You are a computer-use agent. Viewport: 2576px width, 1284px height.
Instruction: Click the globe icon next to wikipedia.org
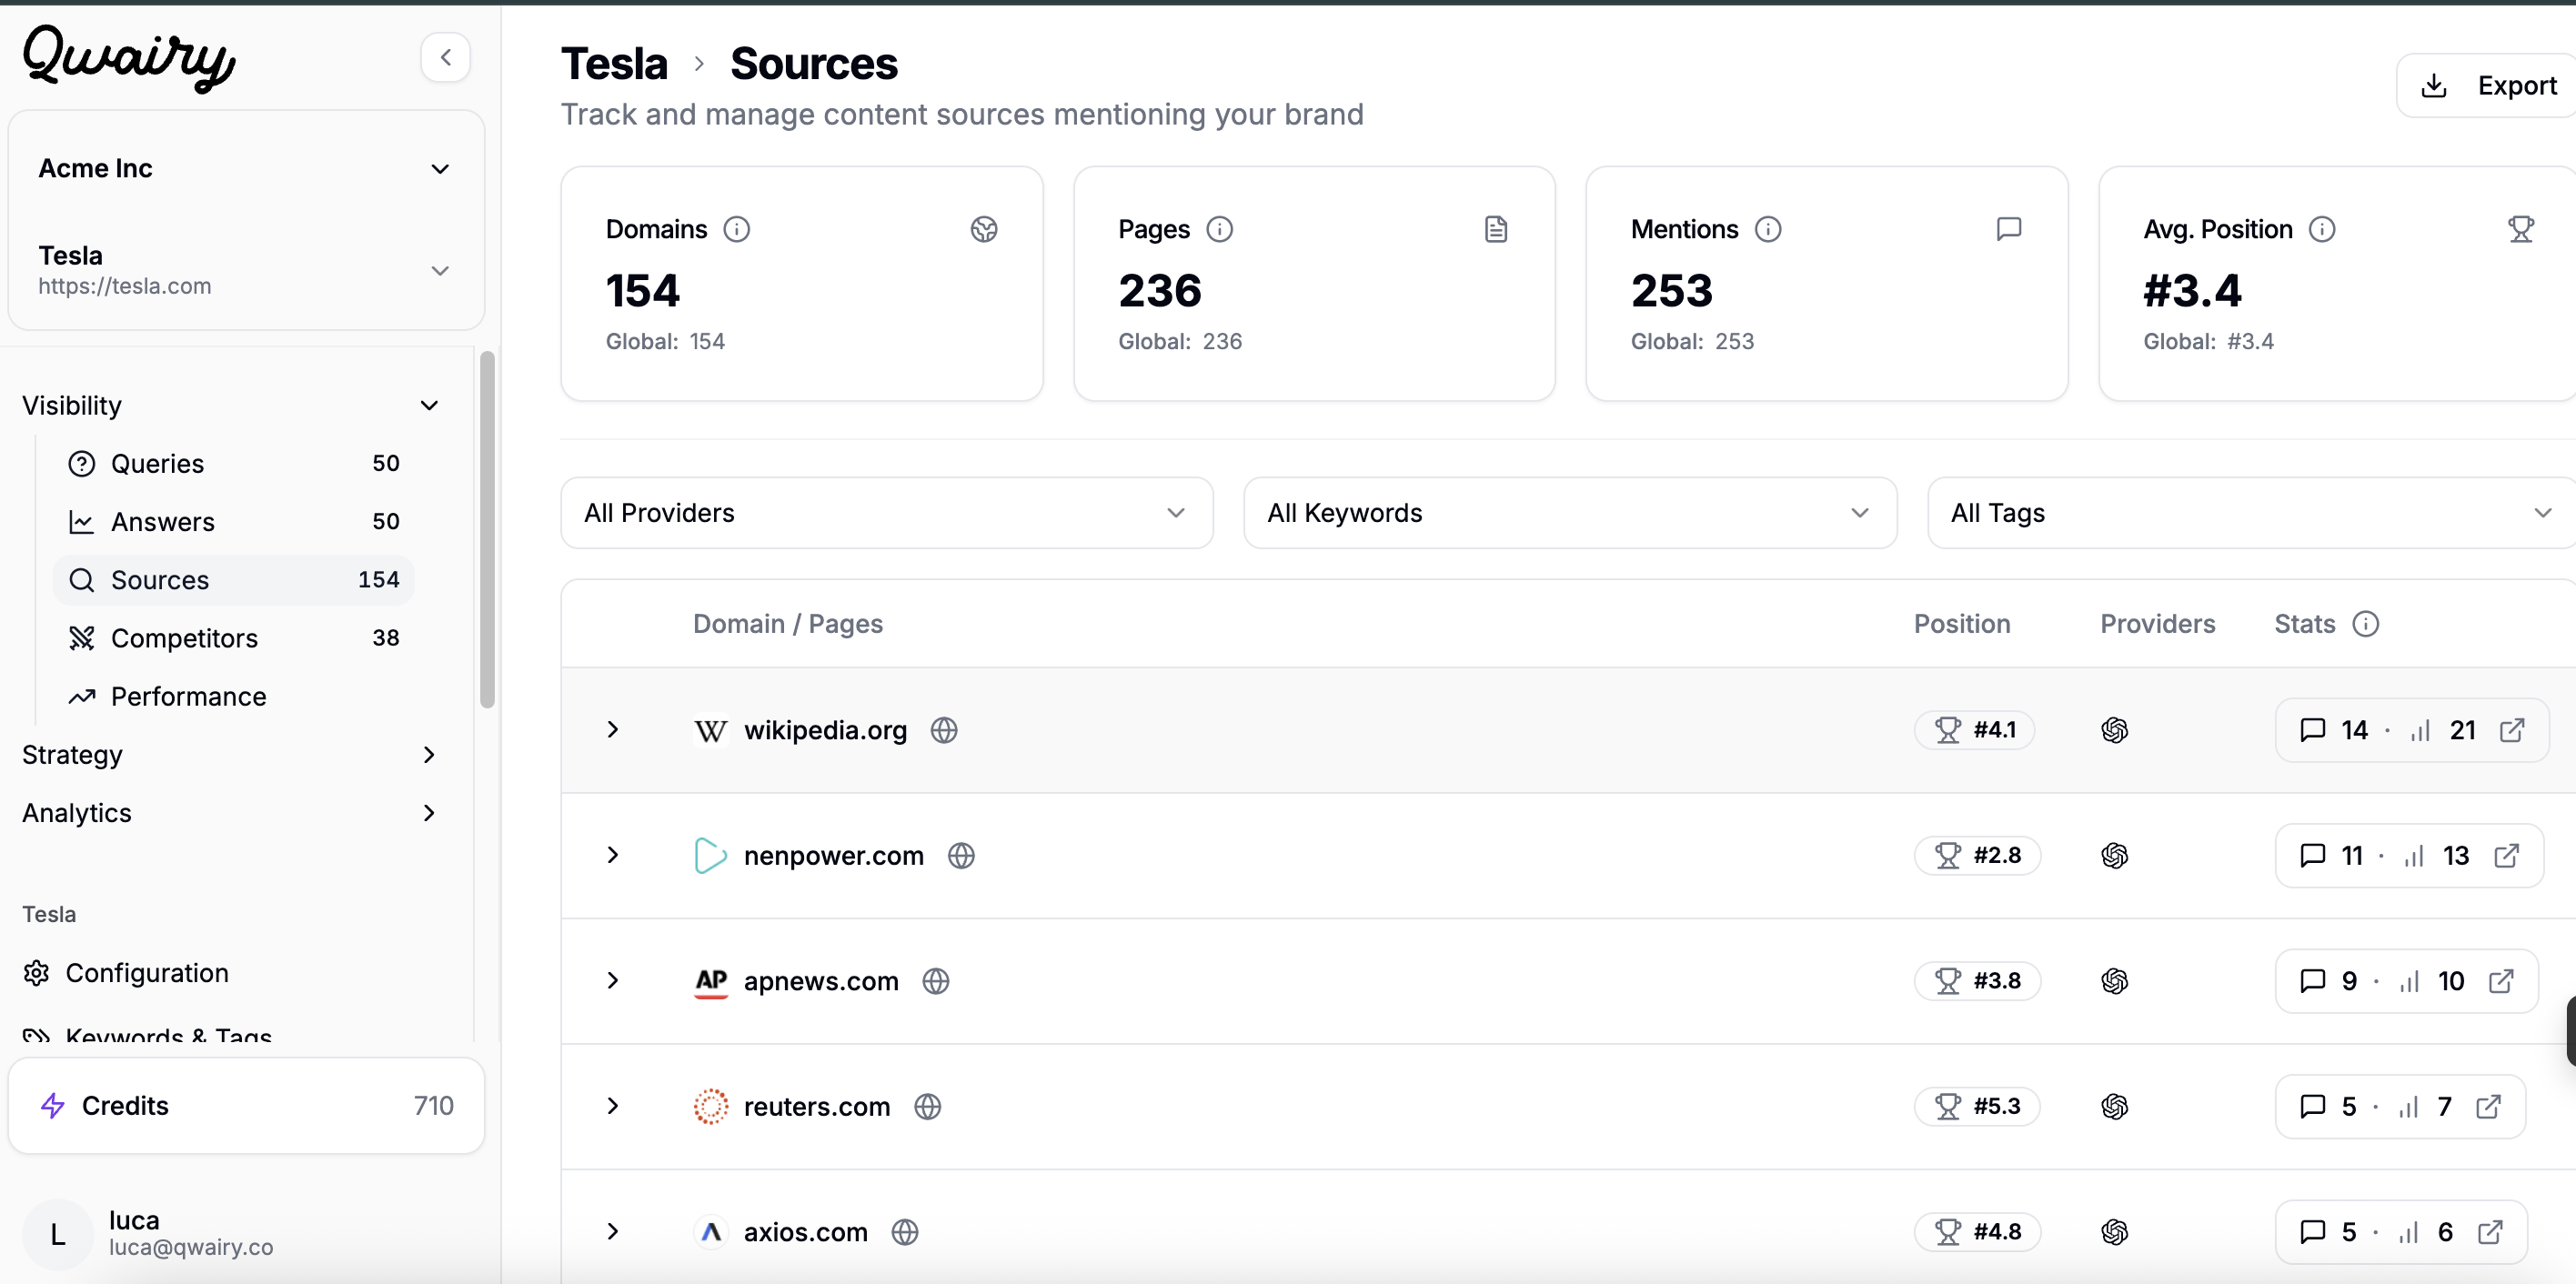coord(944,730)
